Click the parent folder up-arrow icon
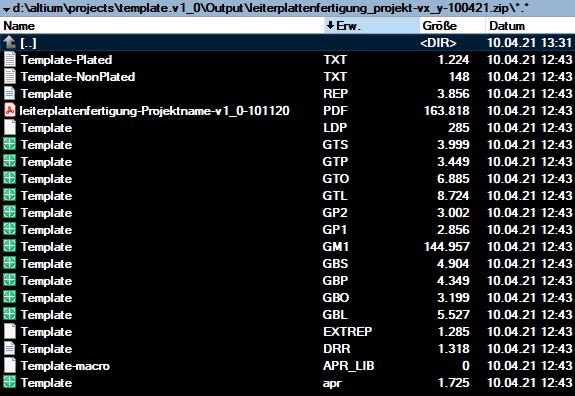This screenshot has width=575, height=396. click(10, 43)
